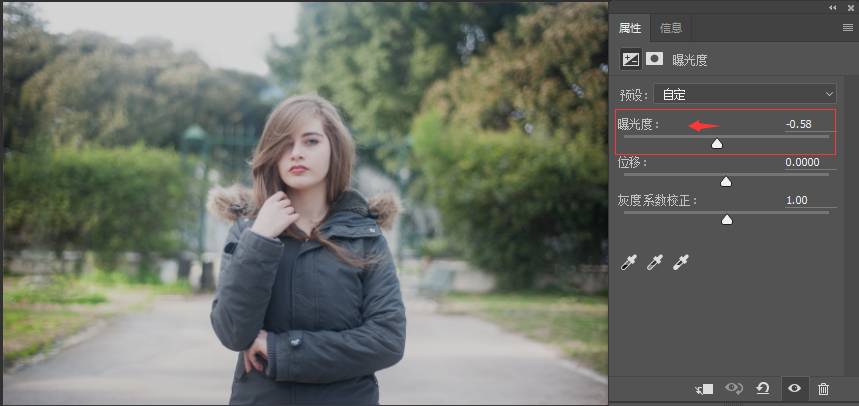Click the 曝光度 slider label text

coord(639,124)
